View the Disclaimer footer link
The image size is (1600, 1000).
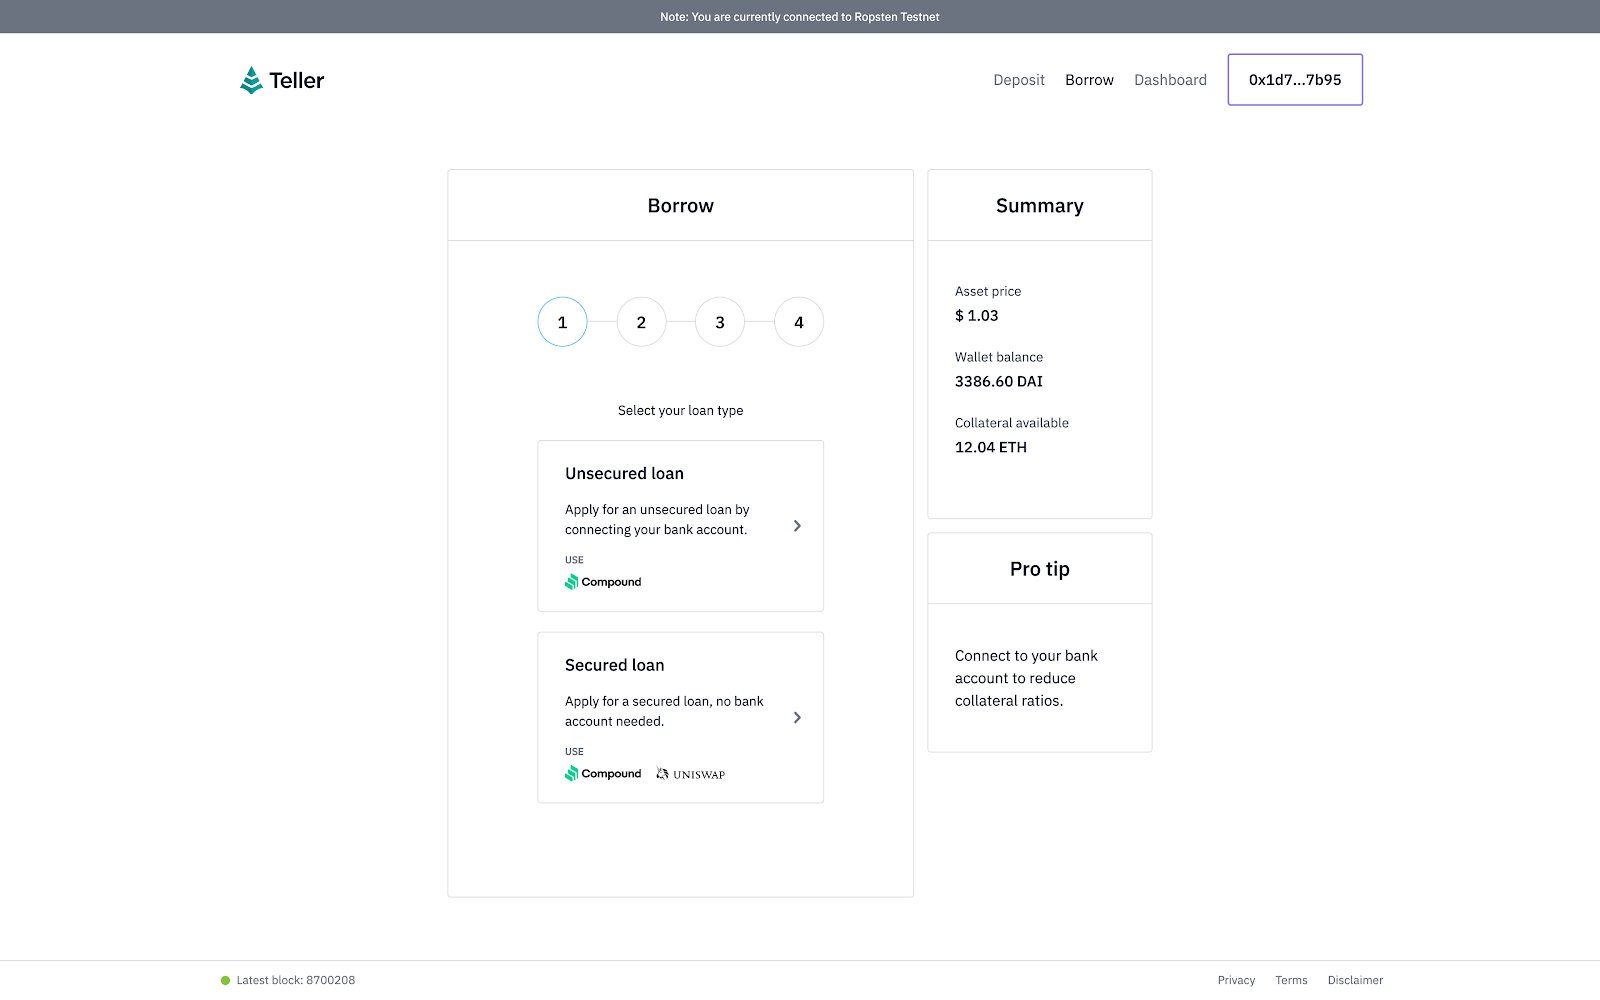[1355, 981]
